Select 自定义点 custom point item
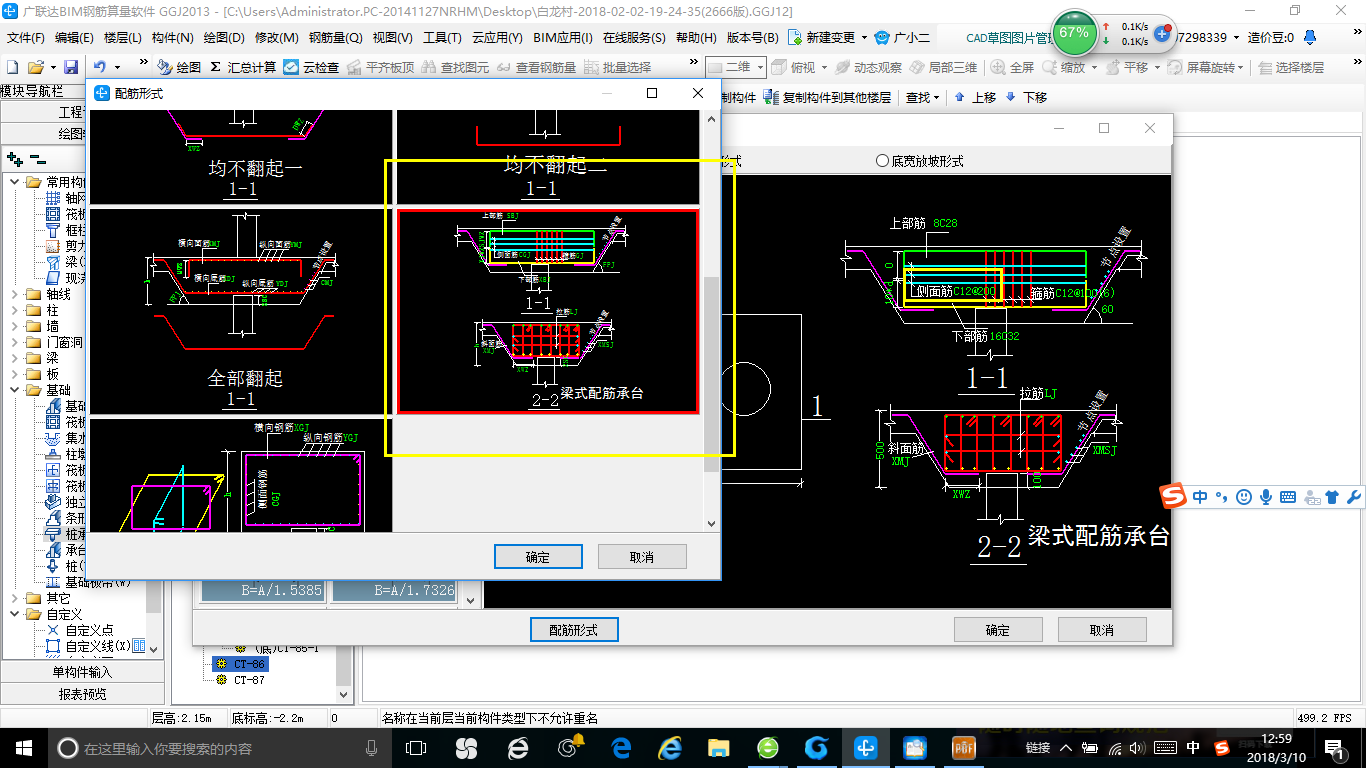Image resolution: width=1366 pixels, height=768 pixels. [x=79, y=630]
